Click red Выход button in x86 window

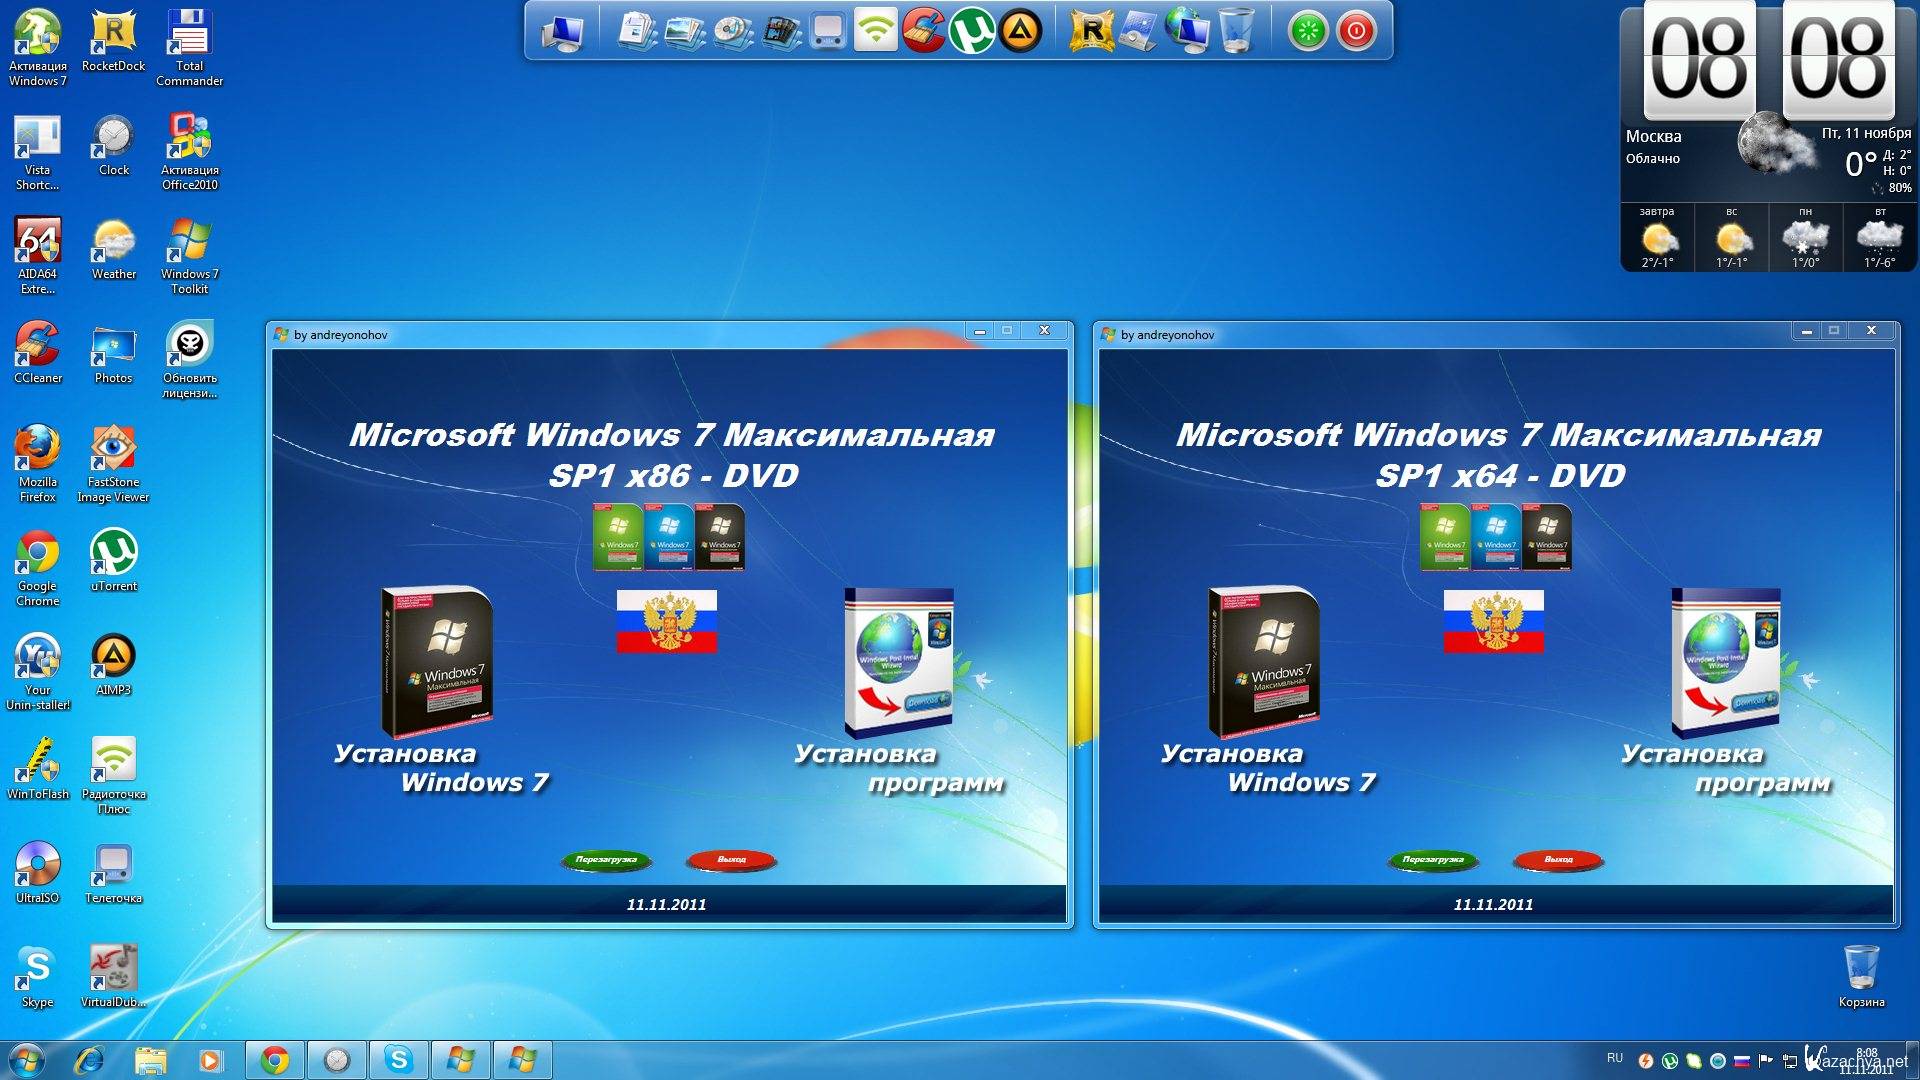point(731,860)
